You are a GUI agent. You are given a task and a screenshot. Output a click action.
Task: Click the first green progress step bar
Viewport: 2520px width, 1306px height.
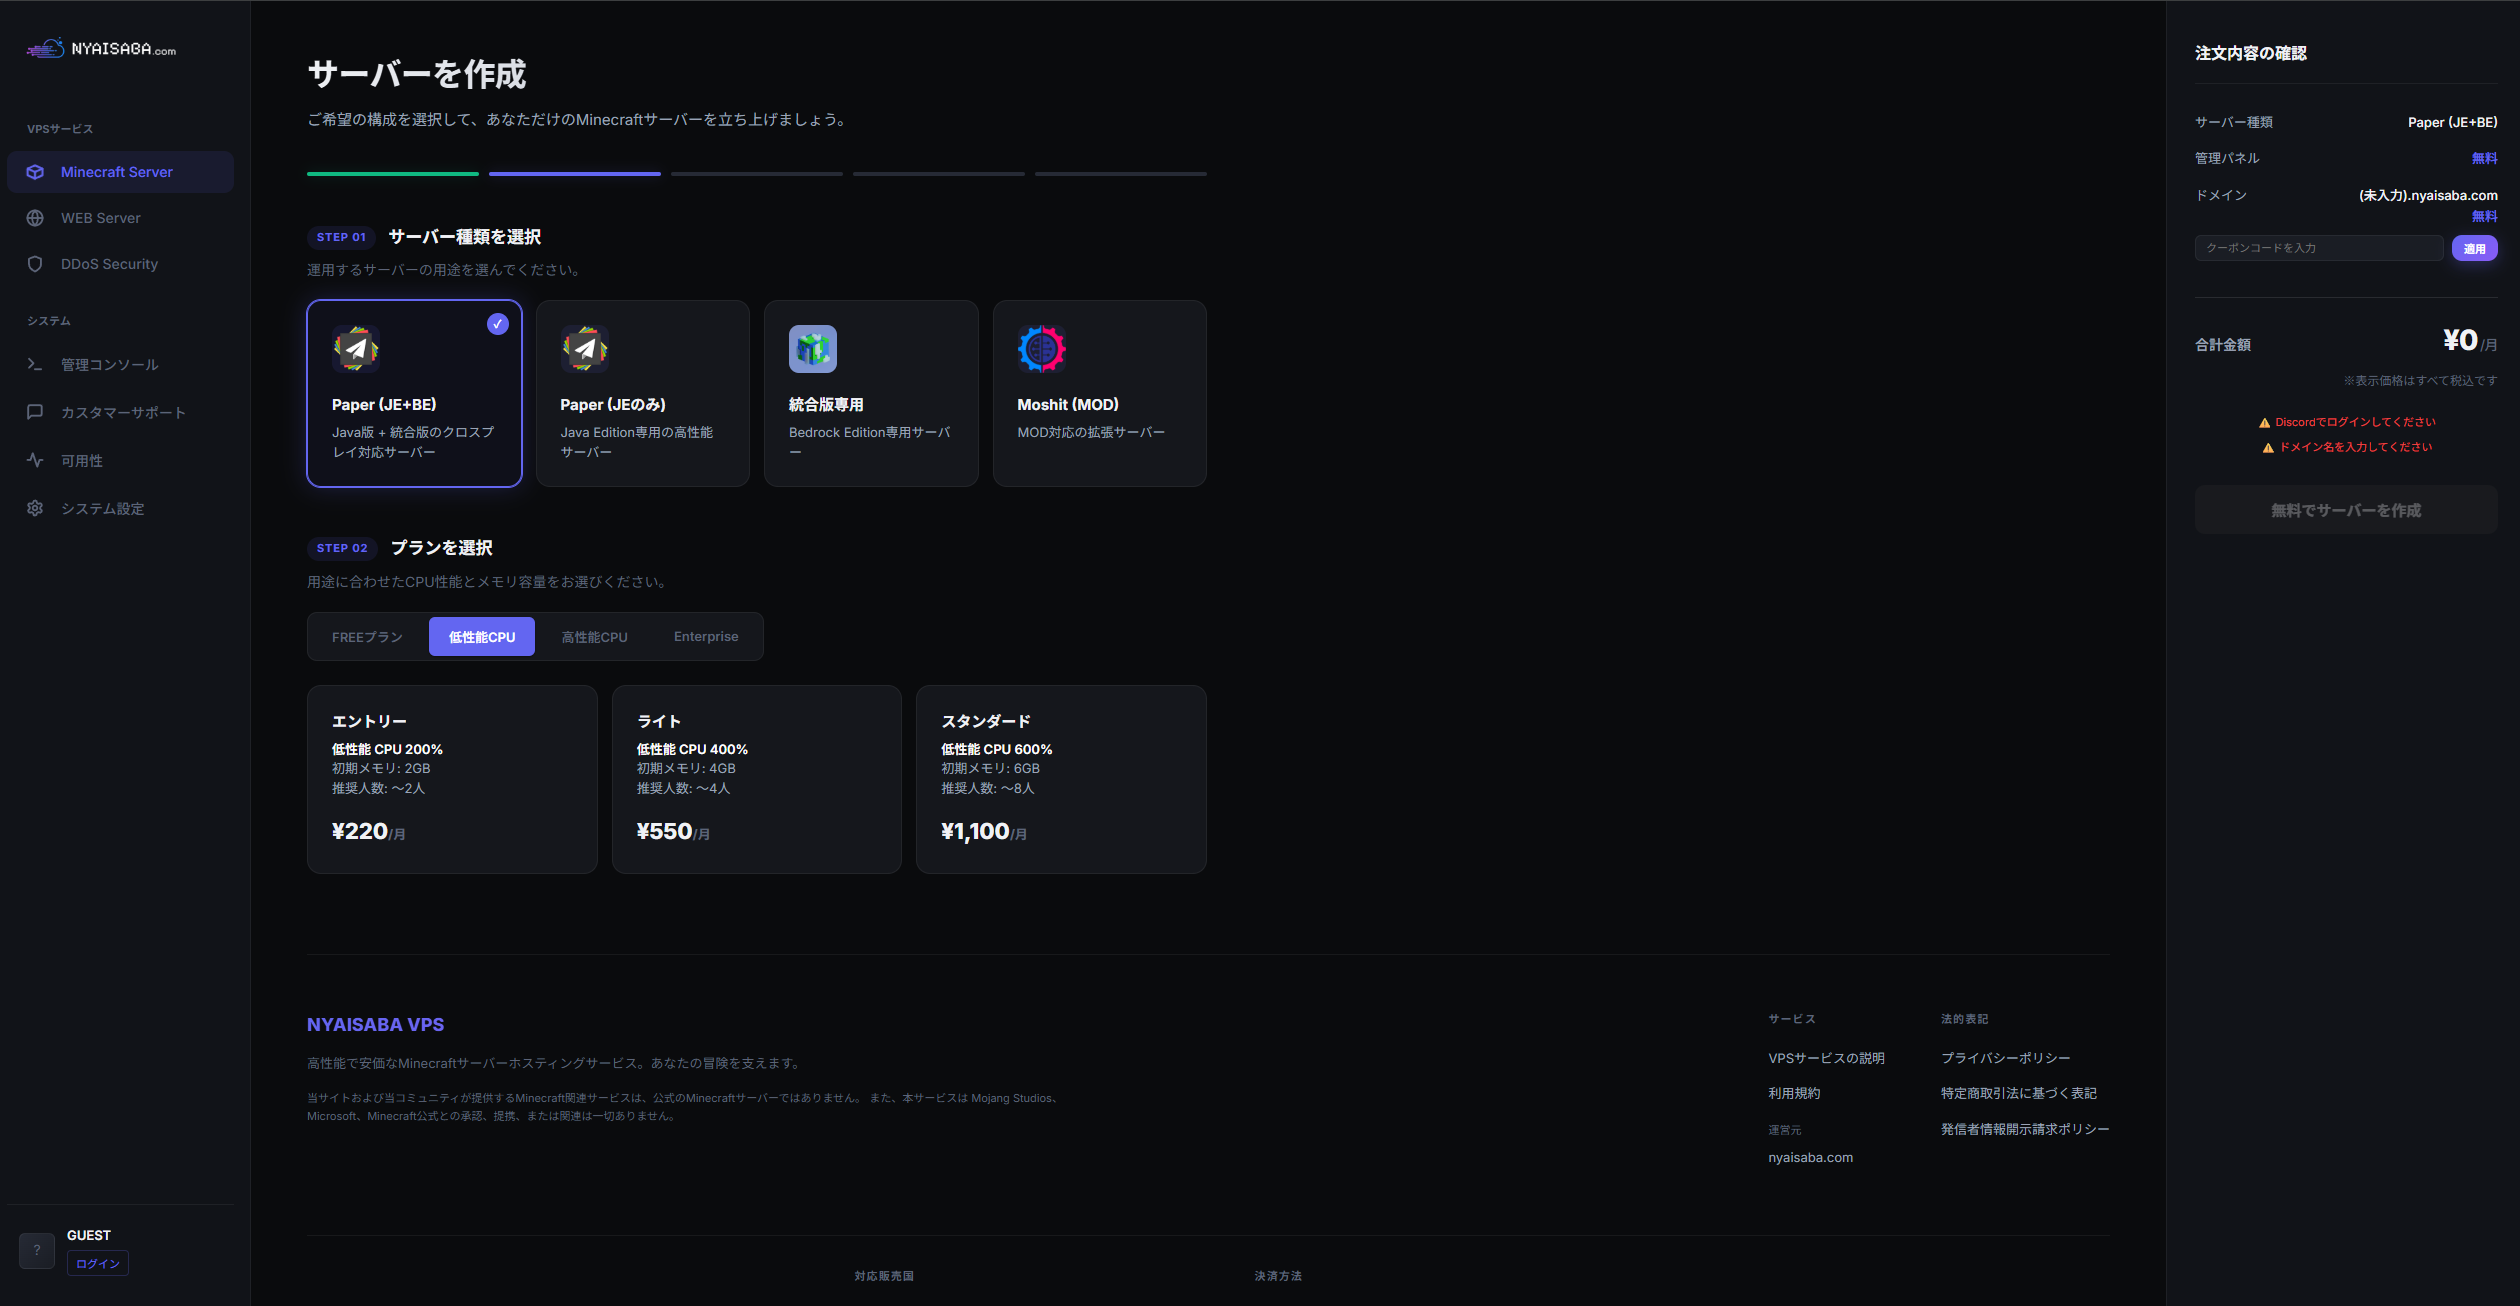(x=393, y=174)
